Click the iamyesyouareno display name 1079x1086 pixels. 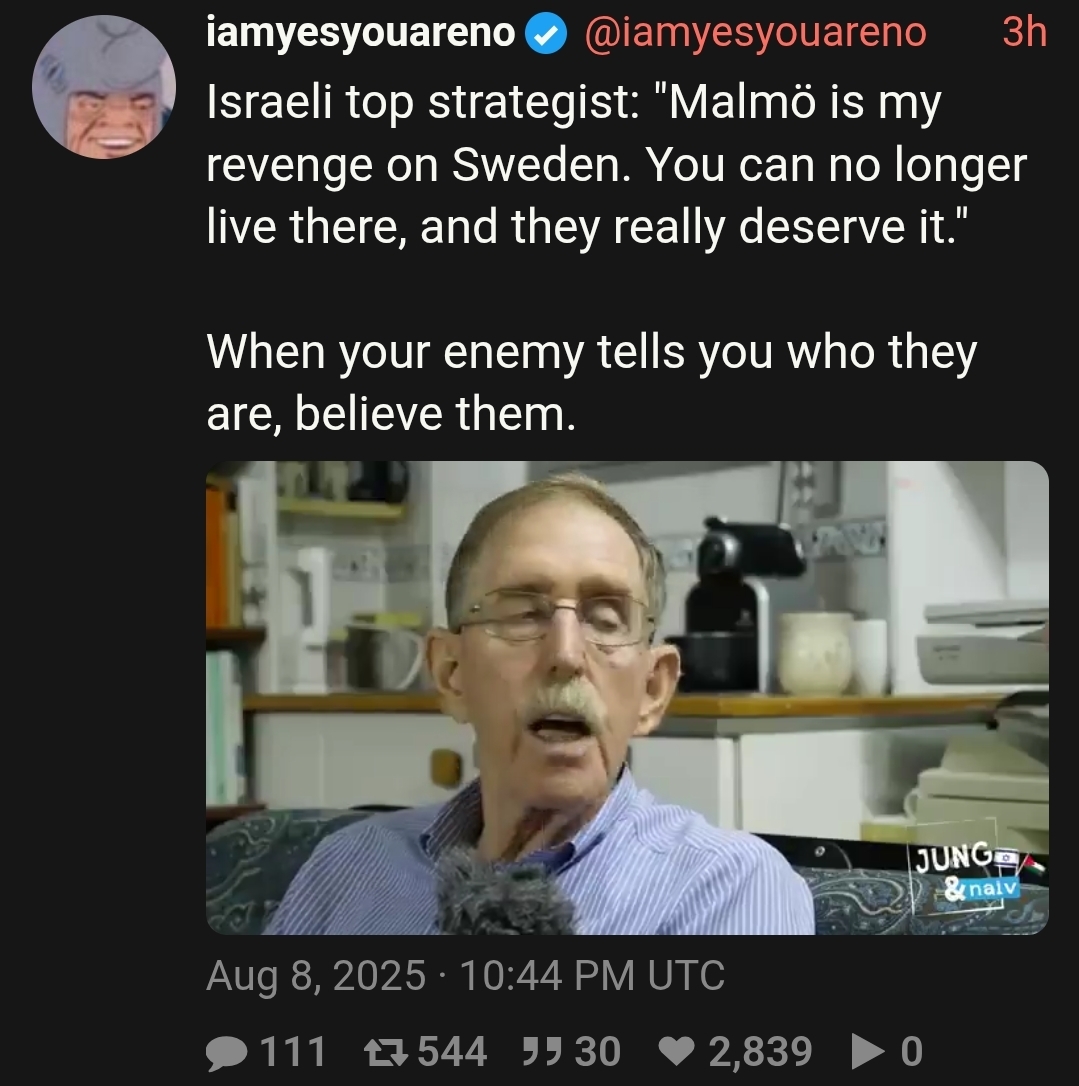pyautogui.click(x=361, y=33)
